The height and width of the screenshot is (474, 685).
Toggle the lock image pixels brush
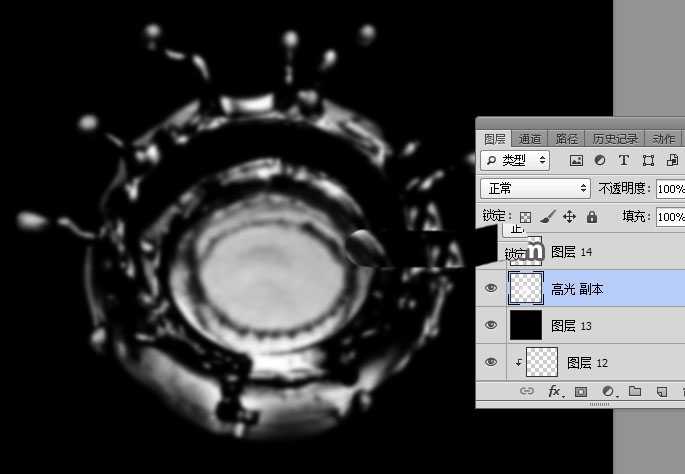[x=547, y=216]
